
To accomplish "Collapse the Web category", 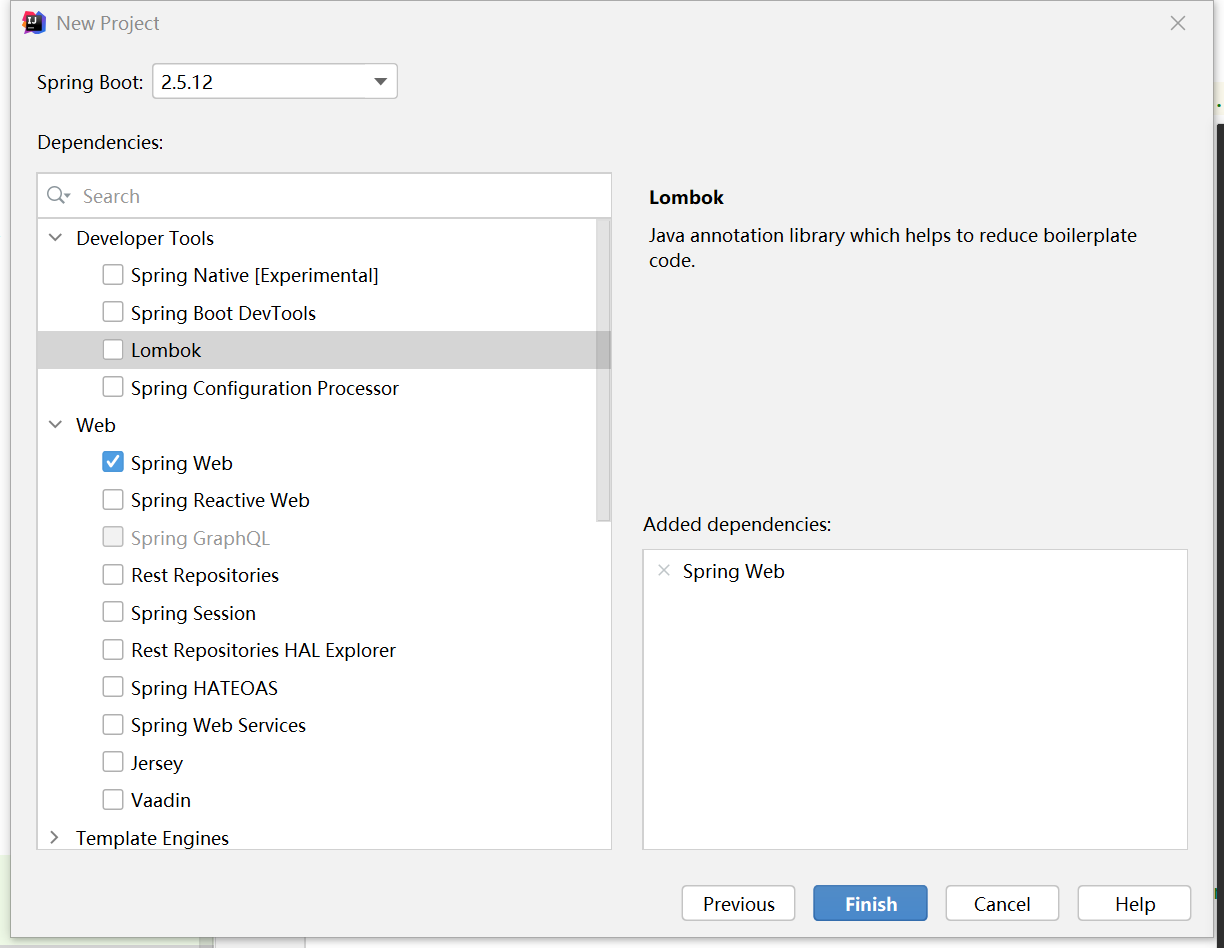I will click(55, 425).
